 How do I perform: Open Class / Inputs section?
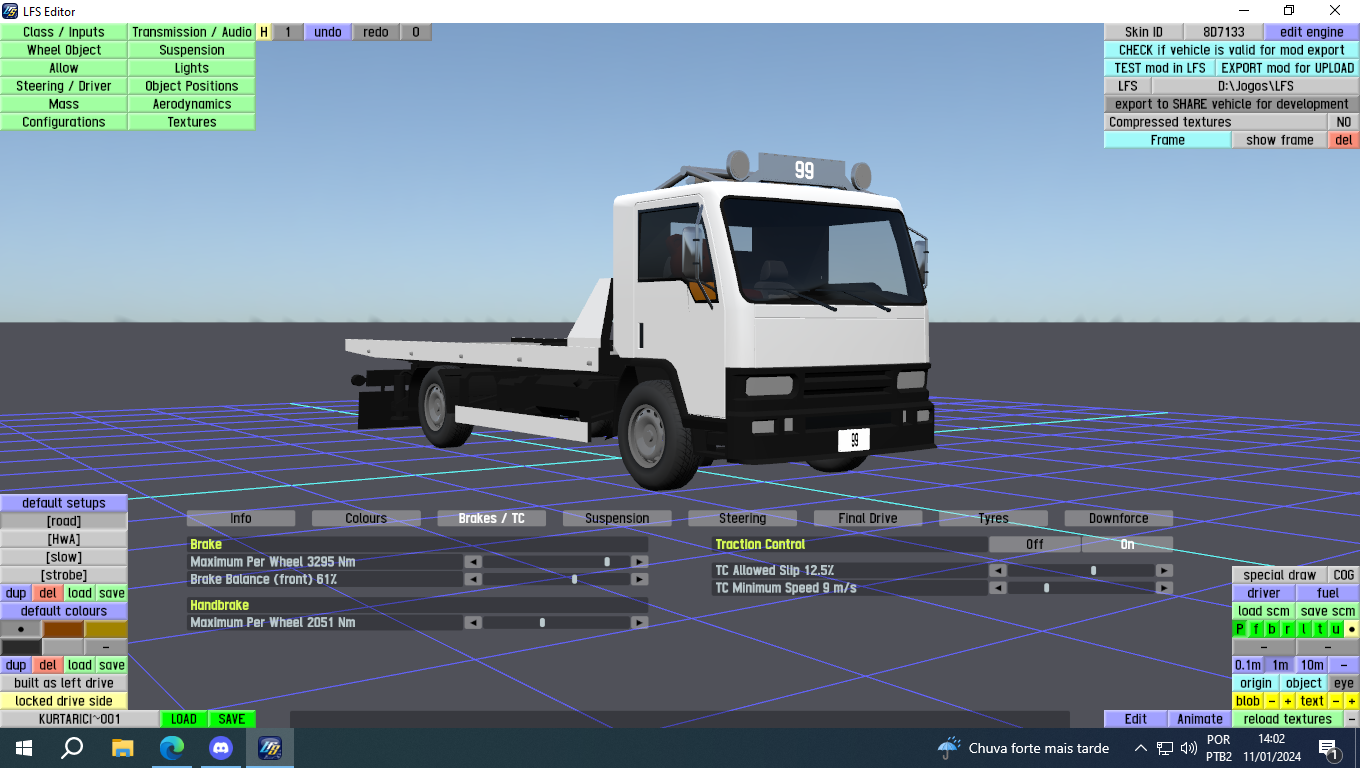(64, 32)
